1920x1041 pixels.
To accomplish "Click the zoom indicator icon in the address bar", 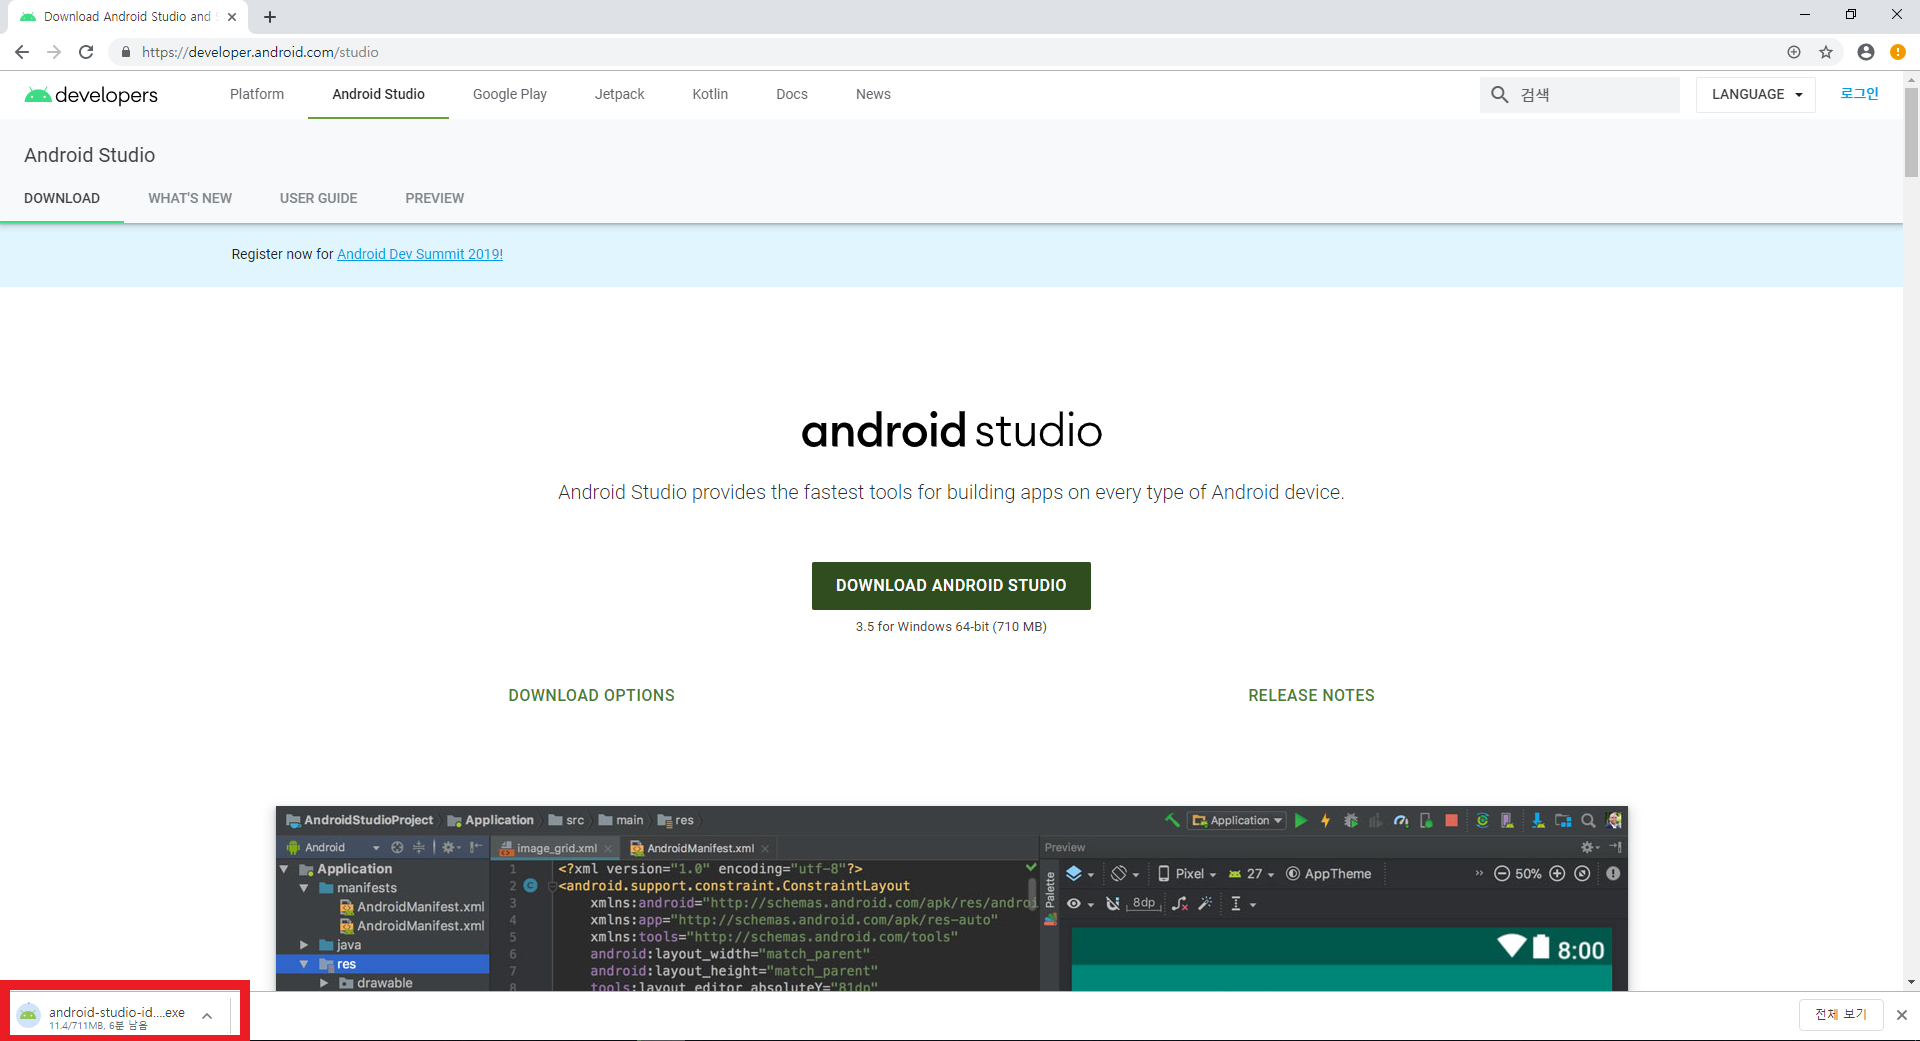I will [x=1794, y=52].
